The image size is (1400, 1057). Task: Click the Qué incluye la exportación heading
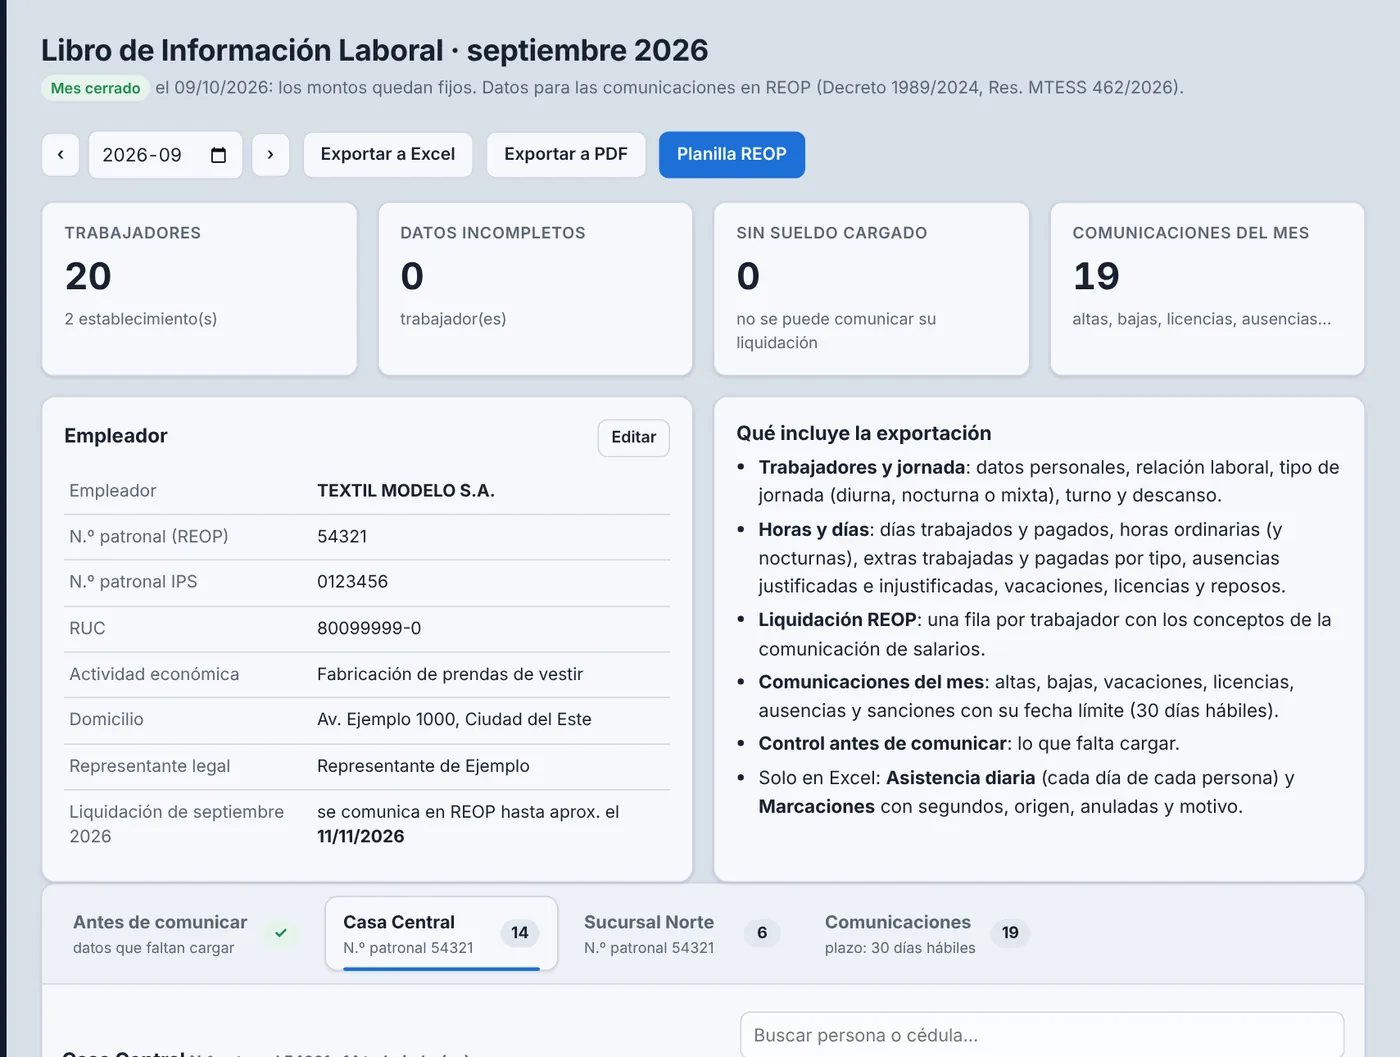coord(864,433)
